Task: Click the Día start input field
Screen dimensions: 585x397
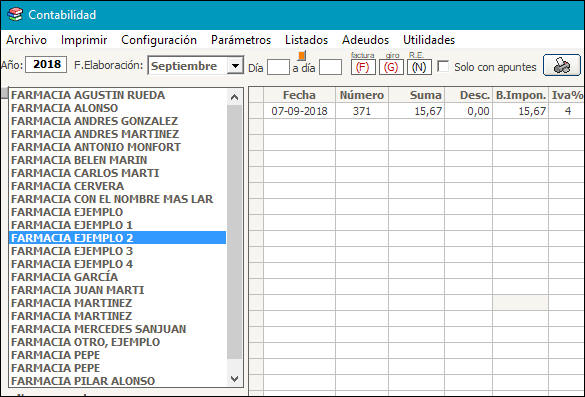Action: [278, 67]
